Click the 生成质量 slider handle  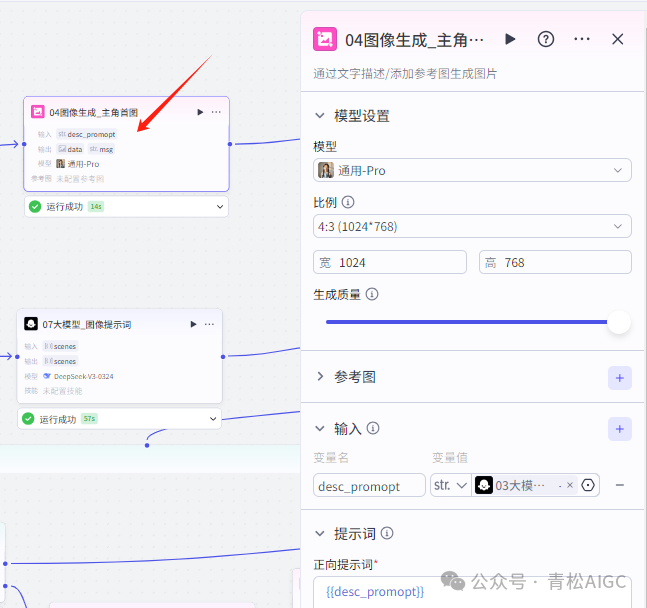click(x=619, y=322)
